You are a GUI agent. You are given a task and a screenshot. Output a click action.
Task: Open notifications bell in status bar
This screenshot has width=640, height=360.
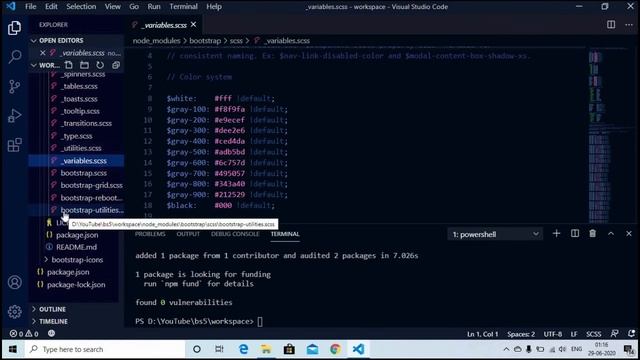coord(631,333)
